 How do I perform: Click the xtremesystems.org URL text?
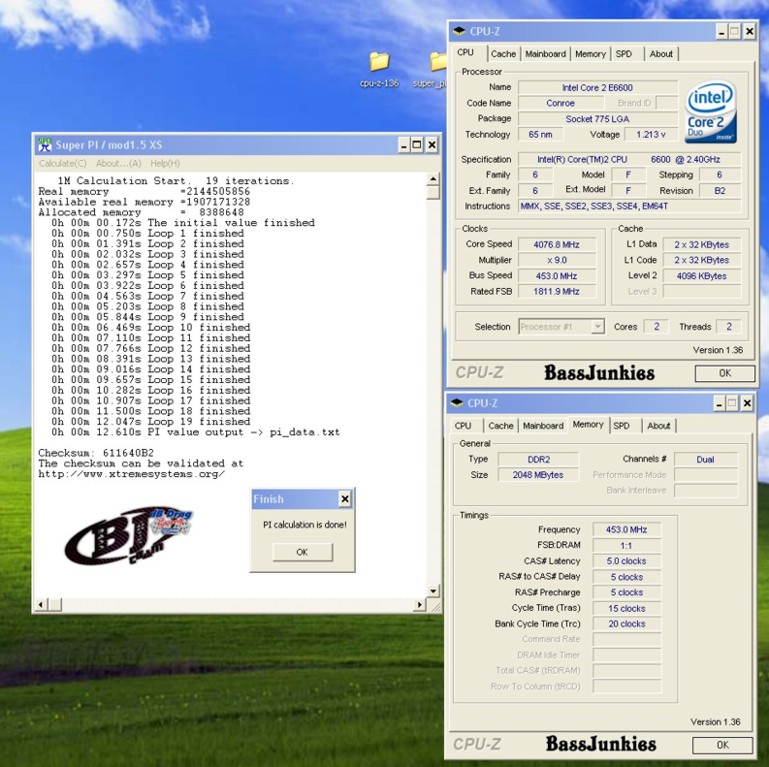pyautogui.click(x=131, y=474)
